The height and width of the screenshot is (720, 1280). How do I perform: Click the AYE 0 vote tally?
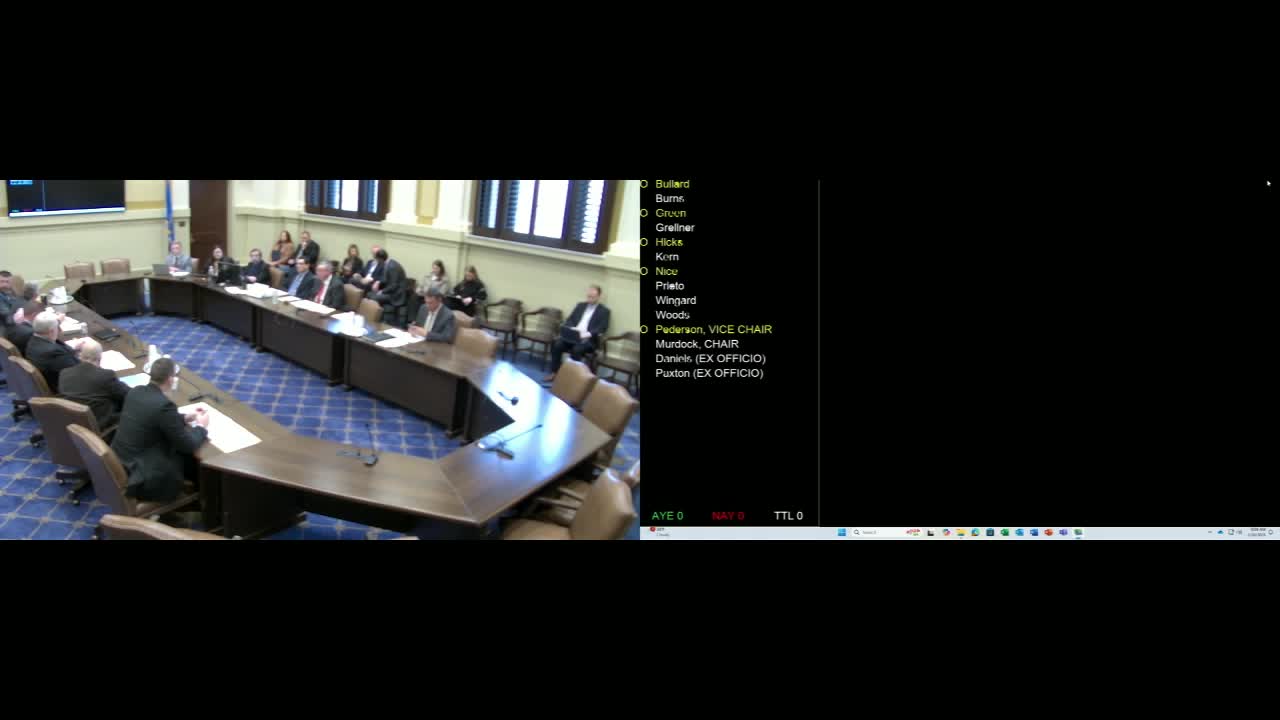pos(667,516)
